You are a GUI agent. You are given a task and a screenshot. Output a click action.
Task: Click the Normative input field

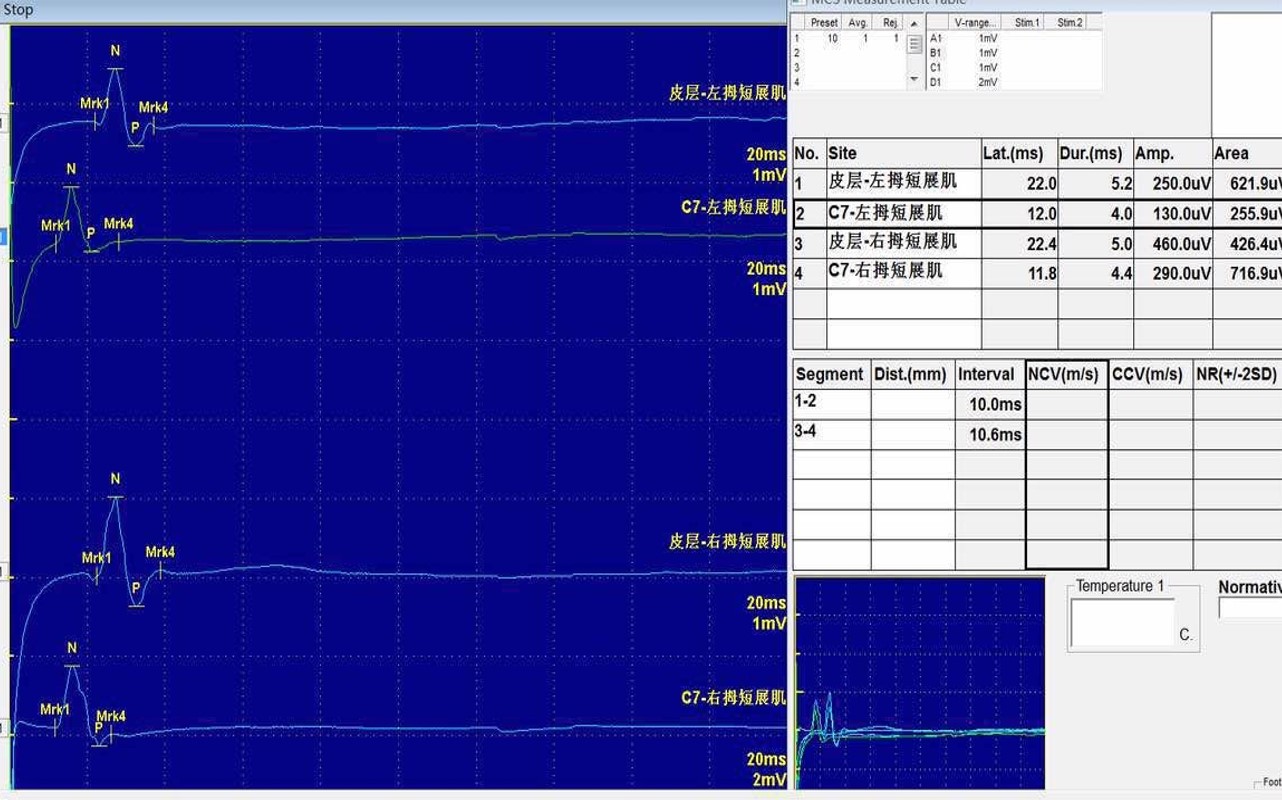pyautogui.click(x=1252, y=607)
